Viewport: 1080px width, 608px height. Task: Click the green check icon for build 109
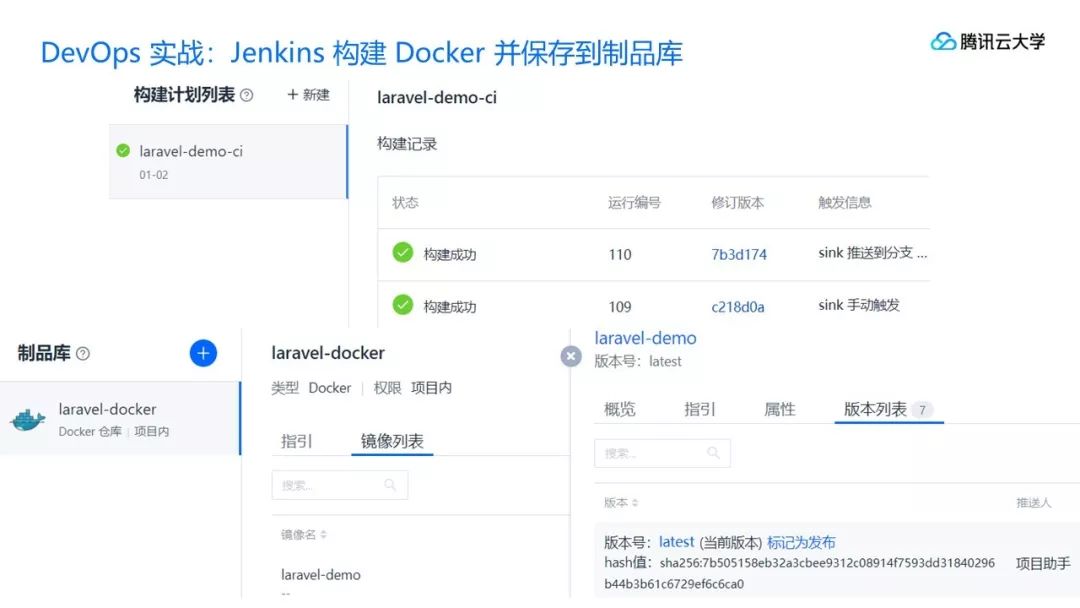pos(403,304)
